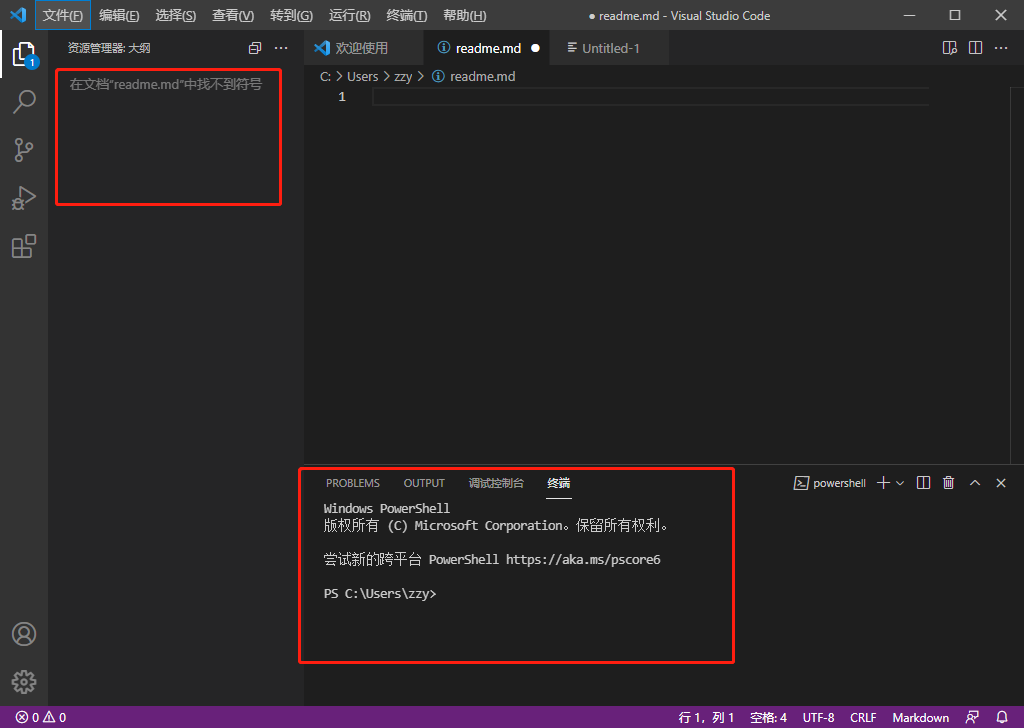Switch to the 调试控制台 panel tab
This screenshot has width=1024, height=728.
point(496,483)
